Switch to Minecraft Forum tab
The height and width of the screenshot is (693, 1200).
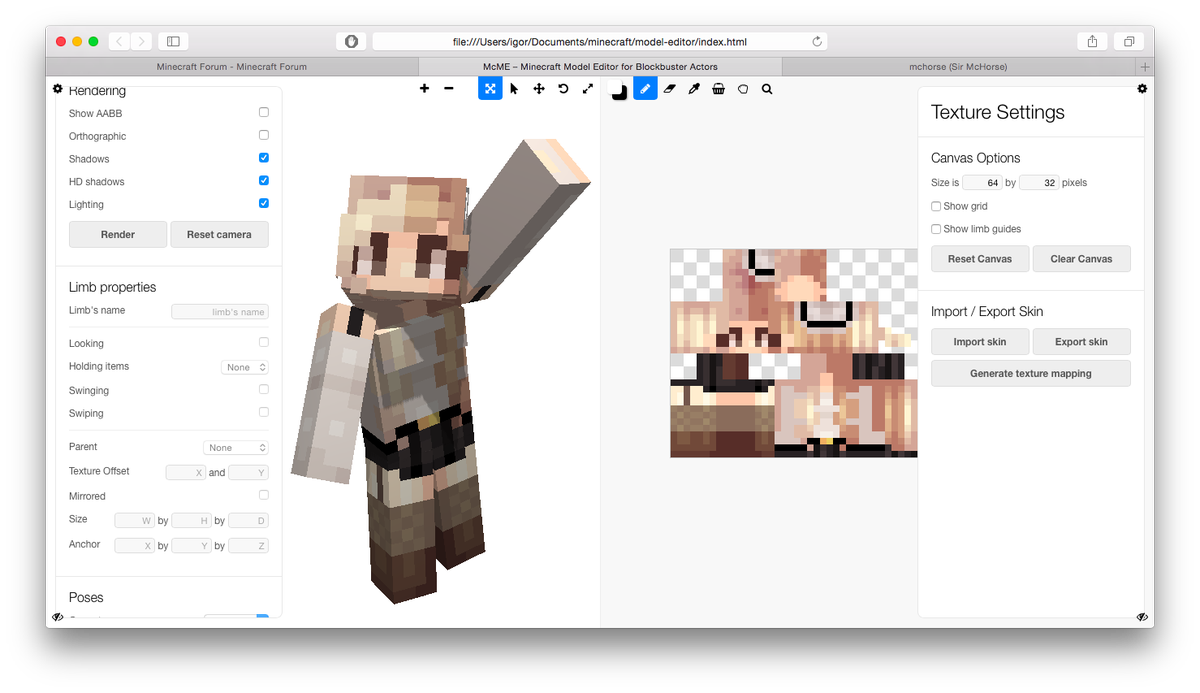232,67
